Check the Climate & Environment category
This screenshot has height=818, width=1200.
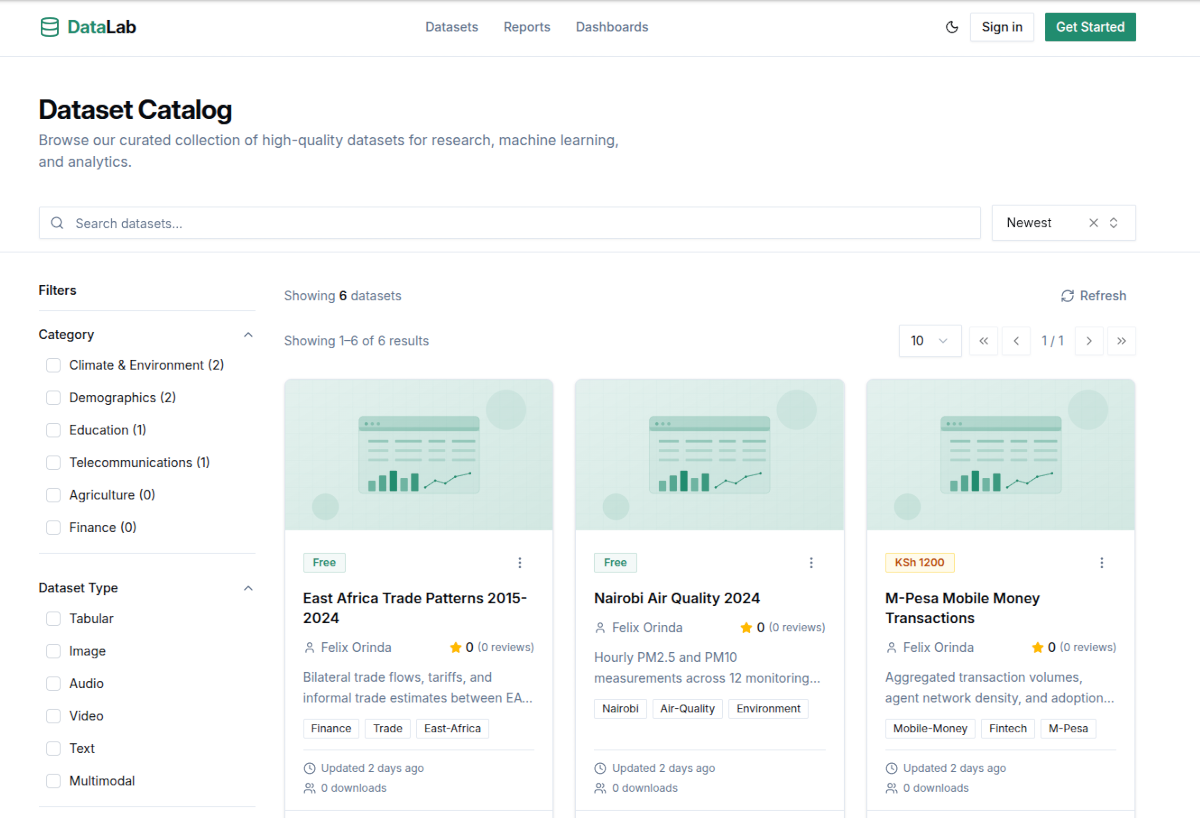54,366
